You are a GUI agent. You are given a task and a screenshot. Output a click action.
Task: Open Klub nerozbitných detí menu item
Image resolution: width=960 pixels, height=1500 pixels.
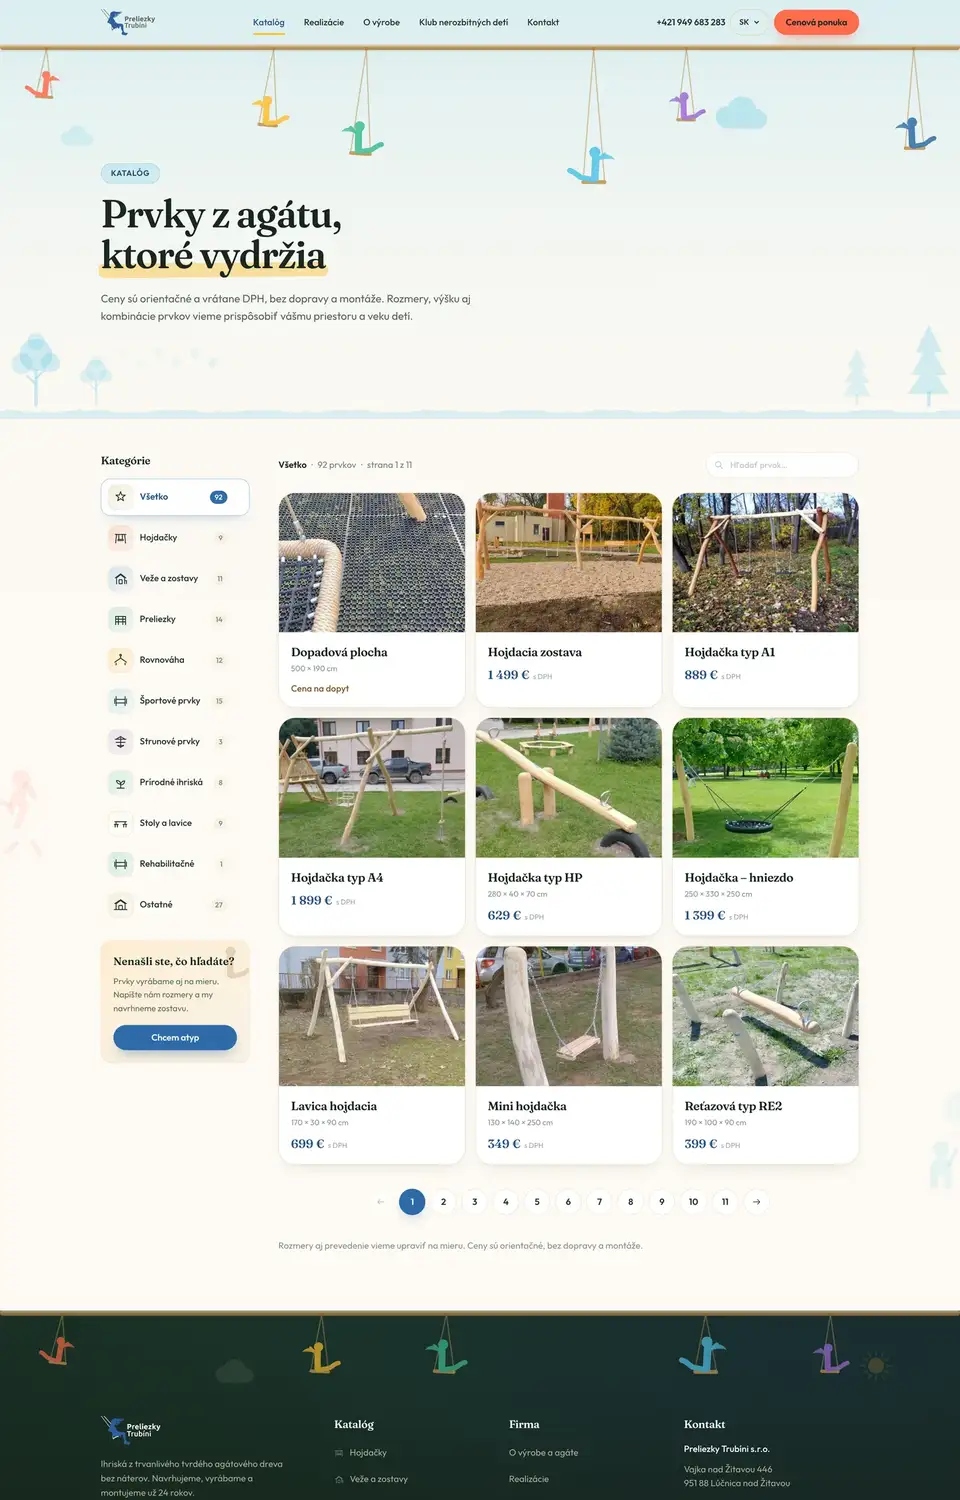[463, 22]
